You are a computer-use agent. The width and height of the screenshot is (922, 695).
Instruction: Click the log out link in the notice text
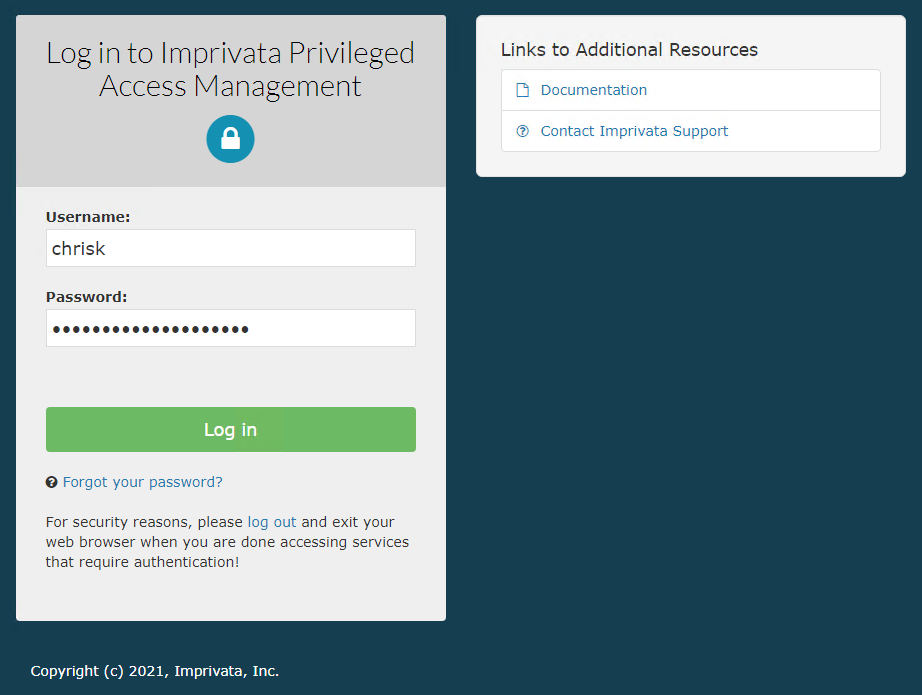(x=271, y=521)
